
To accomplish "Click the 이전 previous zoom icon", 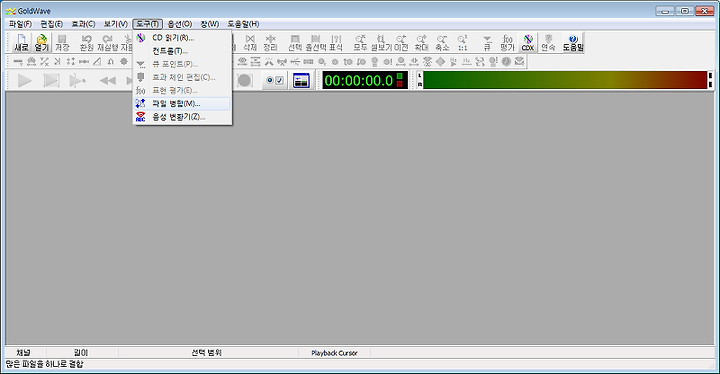I will click(401, 42).
